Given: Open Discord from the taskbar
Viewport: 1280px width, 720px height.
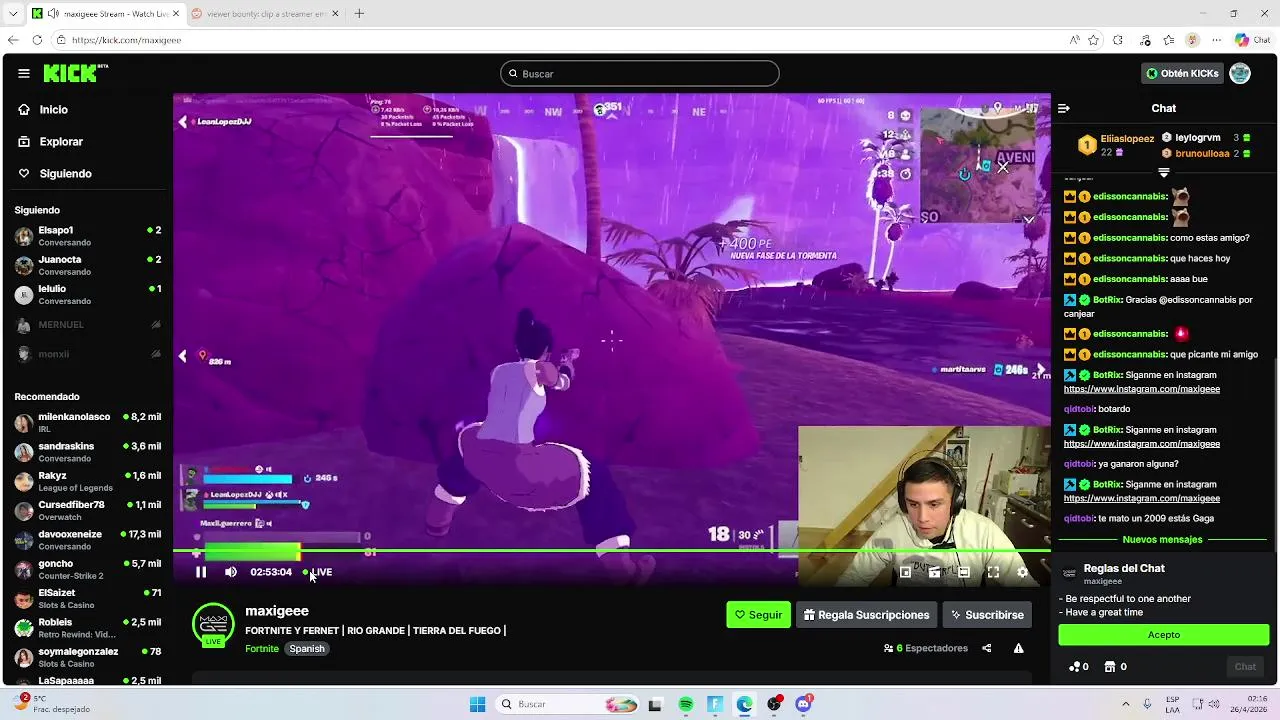Looking at the screenshot, I should point(804,704).
